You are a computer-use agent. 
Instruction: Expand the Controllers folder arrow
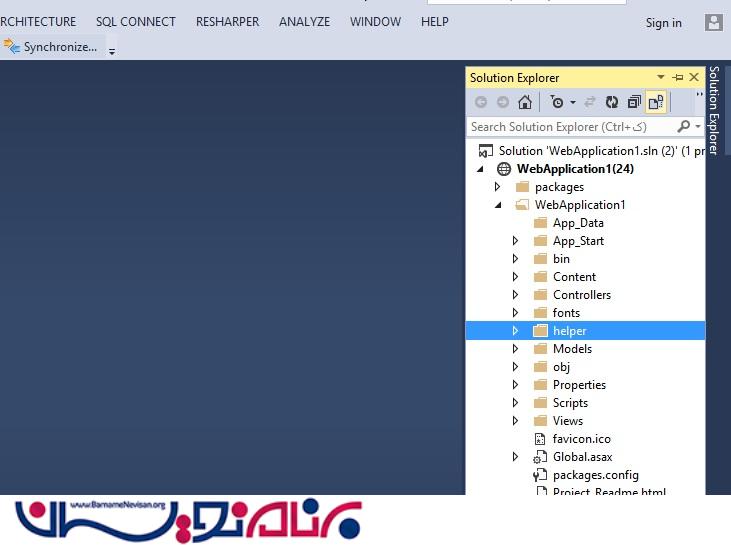[515, 295]
